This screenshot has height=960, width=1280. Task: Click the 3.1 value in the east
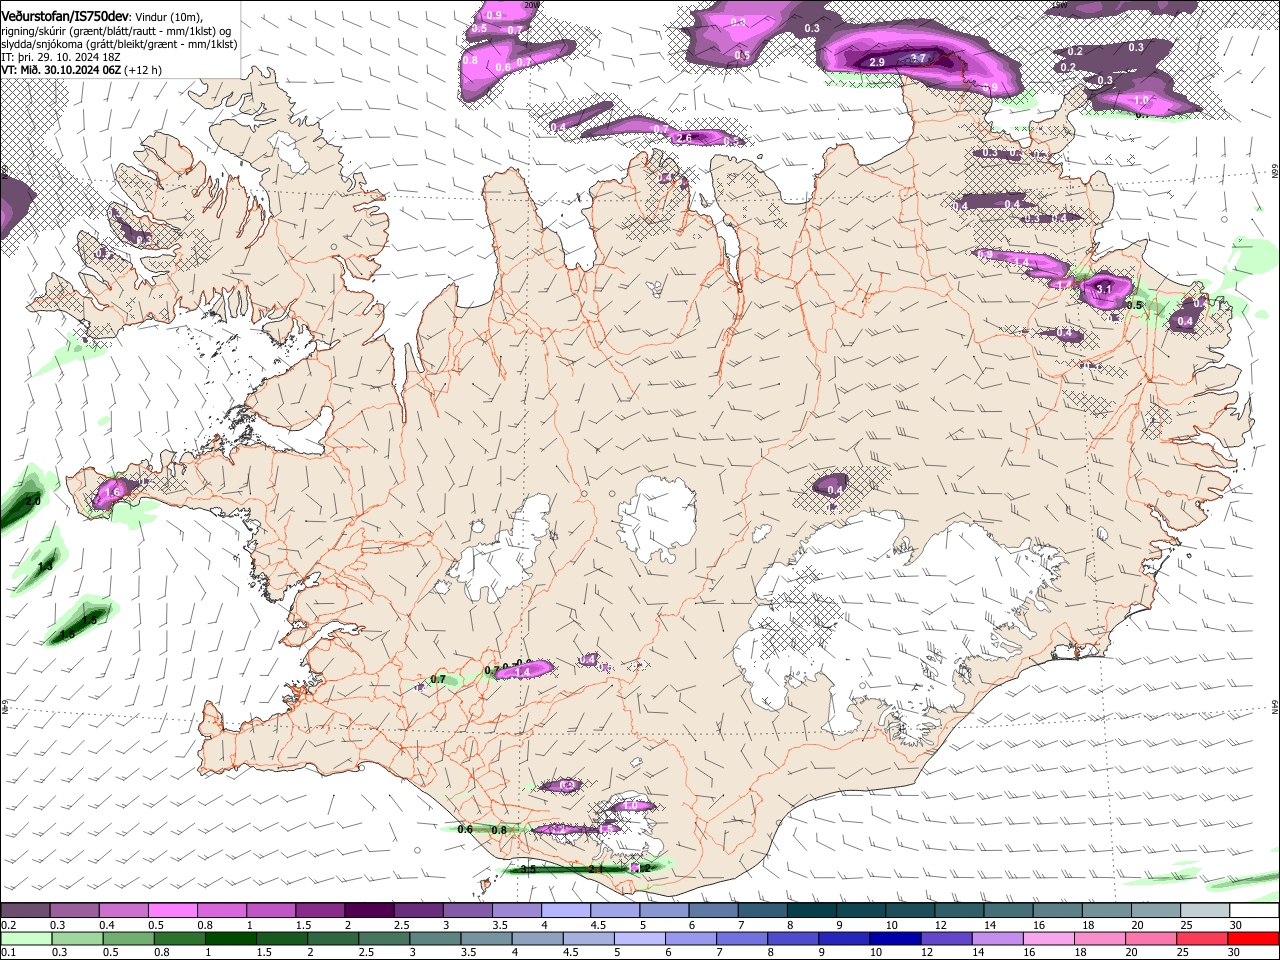tap(1104, 287)
